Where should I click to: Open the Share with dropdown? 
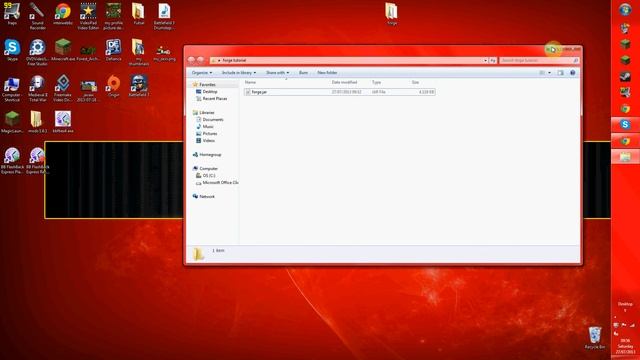277,73
